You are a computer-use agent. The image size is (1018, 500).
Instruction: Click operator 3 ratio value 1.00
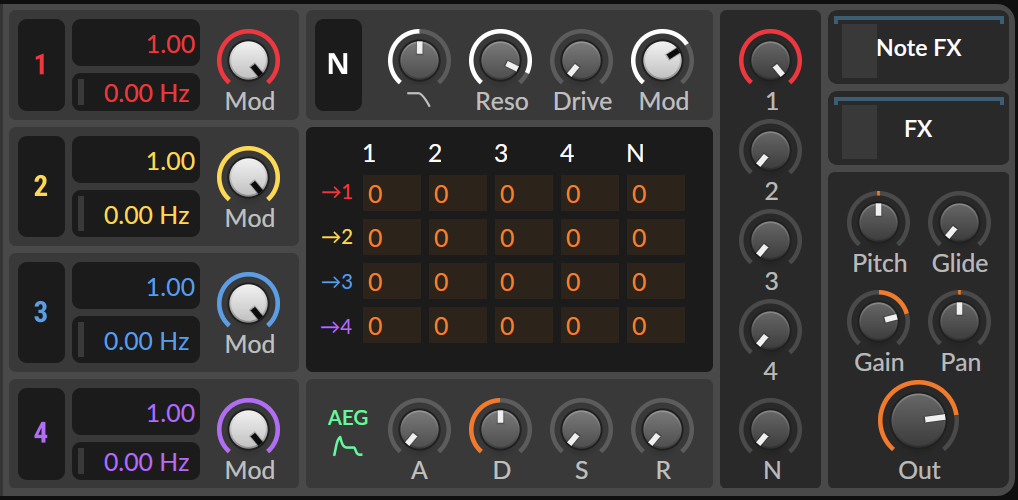[x=136, y=287]
